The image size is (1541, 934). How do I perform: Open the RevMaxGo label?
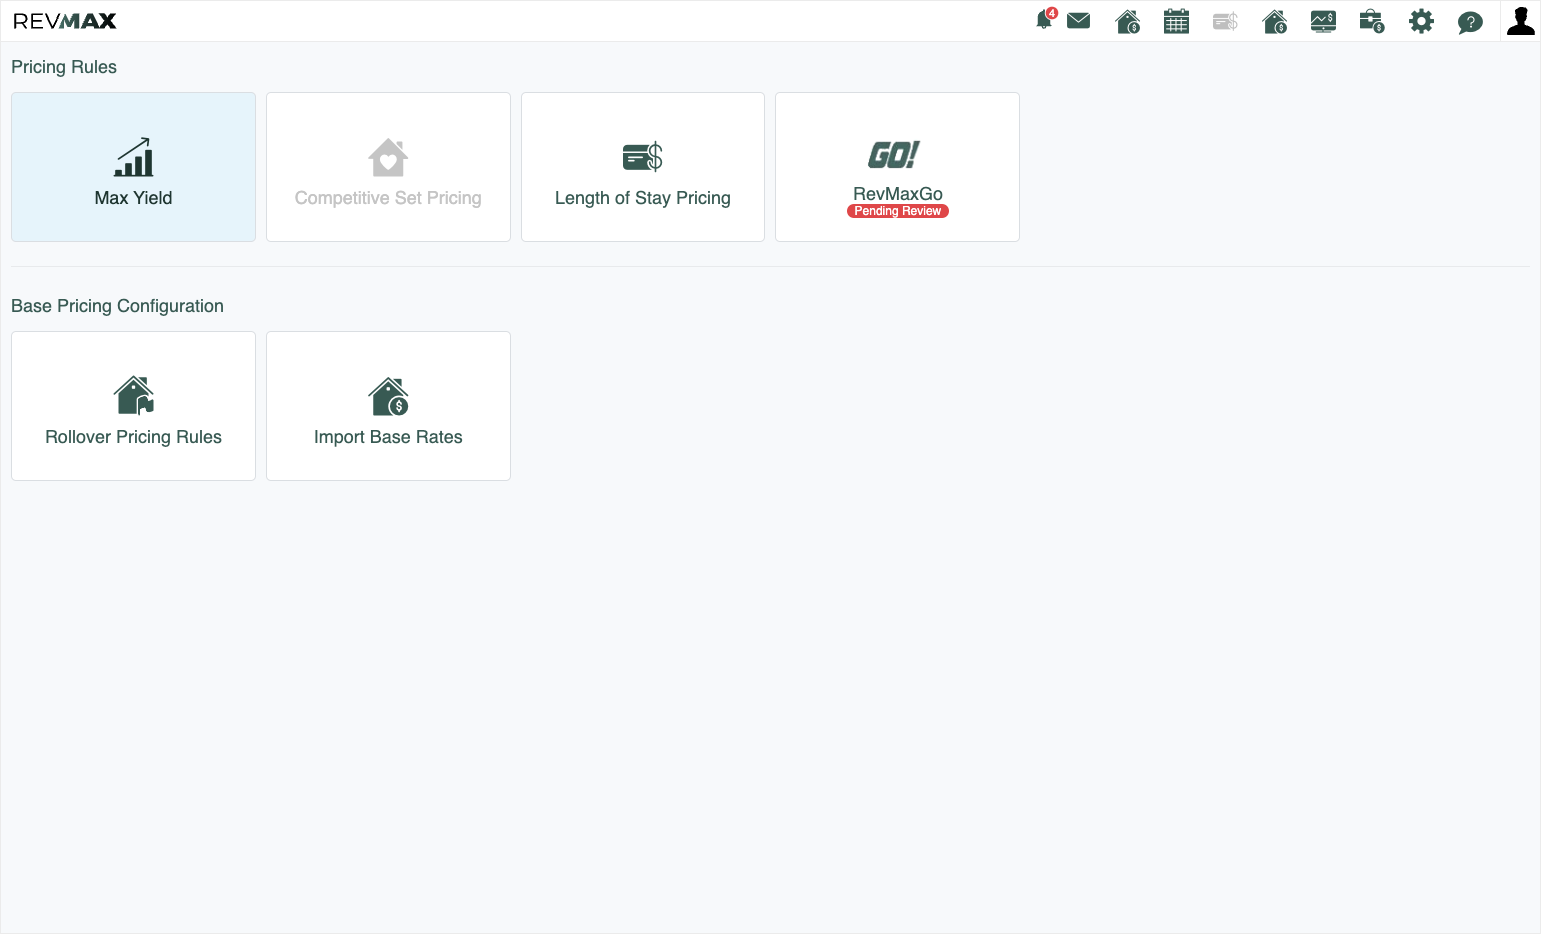[x=898, y=194]
